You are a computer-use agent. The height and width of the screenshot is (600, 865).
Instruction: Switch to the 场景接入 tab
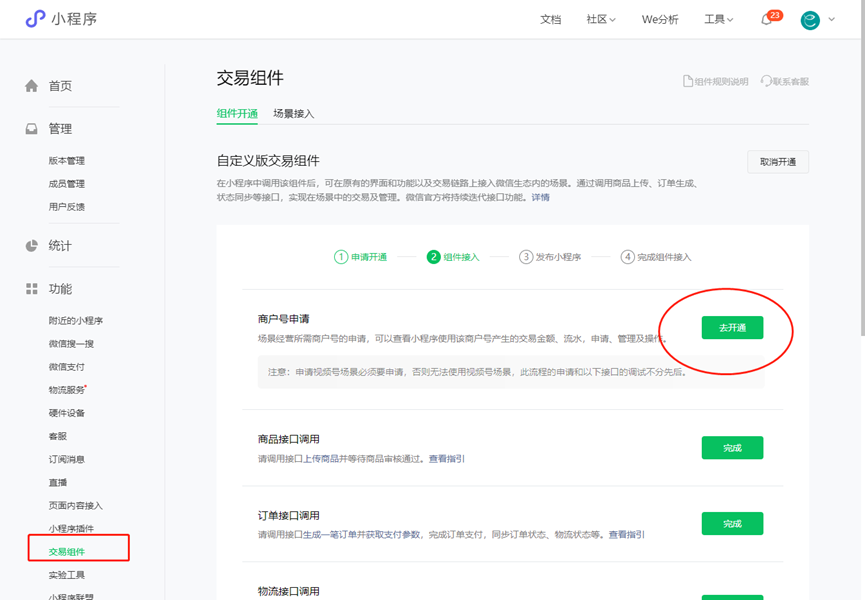[x=294, y=114]
